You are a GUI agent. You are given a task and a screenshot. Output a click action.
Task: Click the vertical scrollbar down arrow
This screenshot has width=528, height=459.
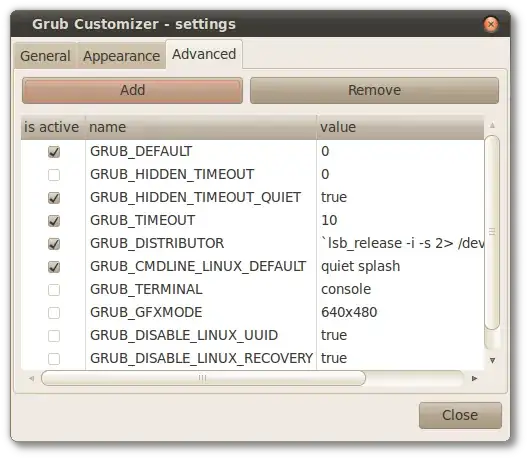tap(492, 360)
